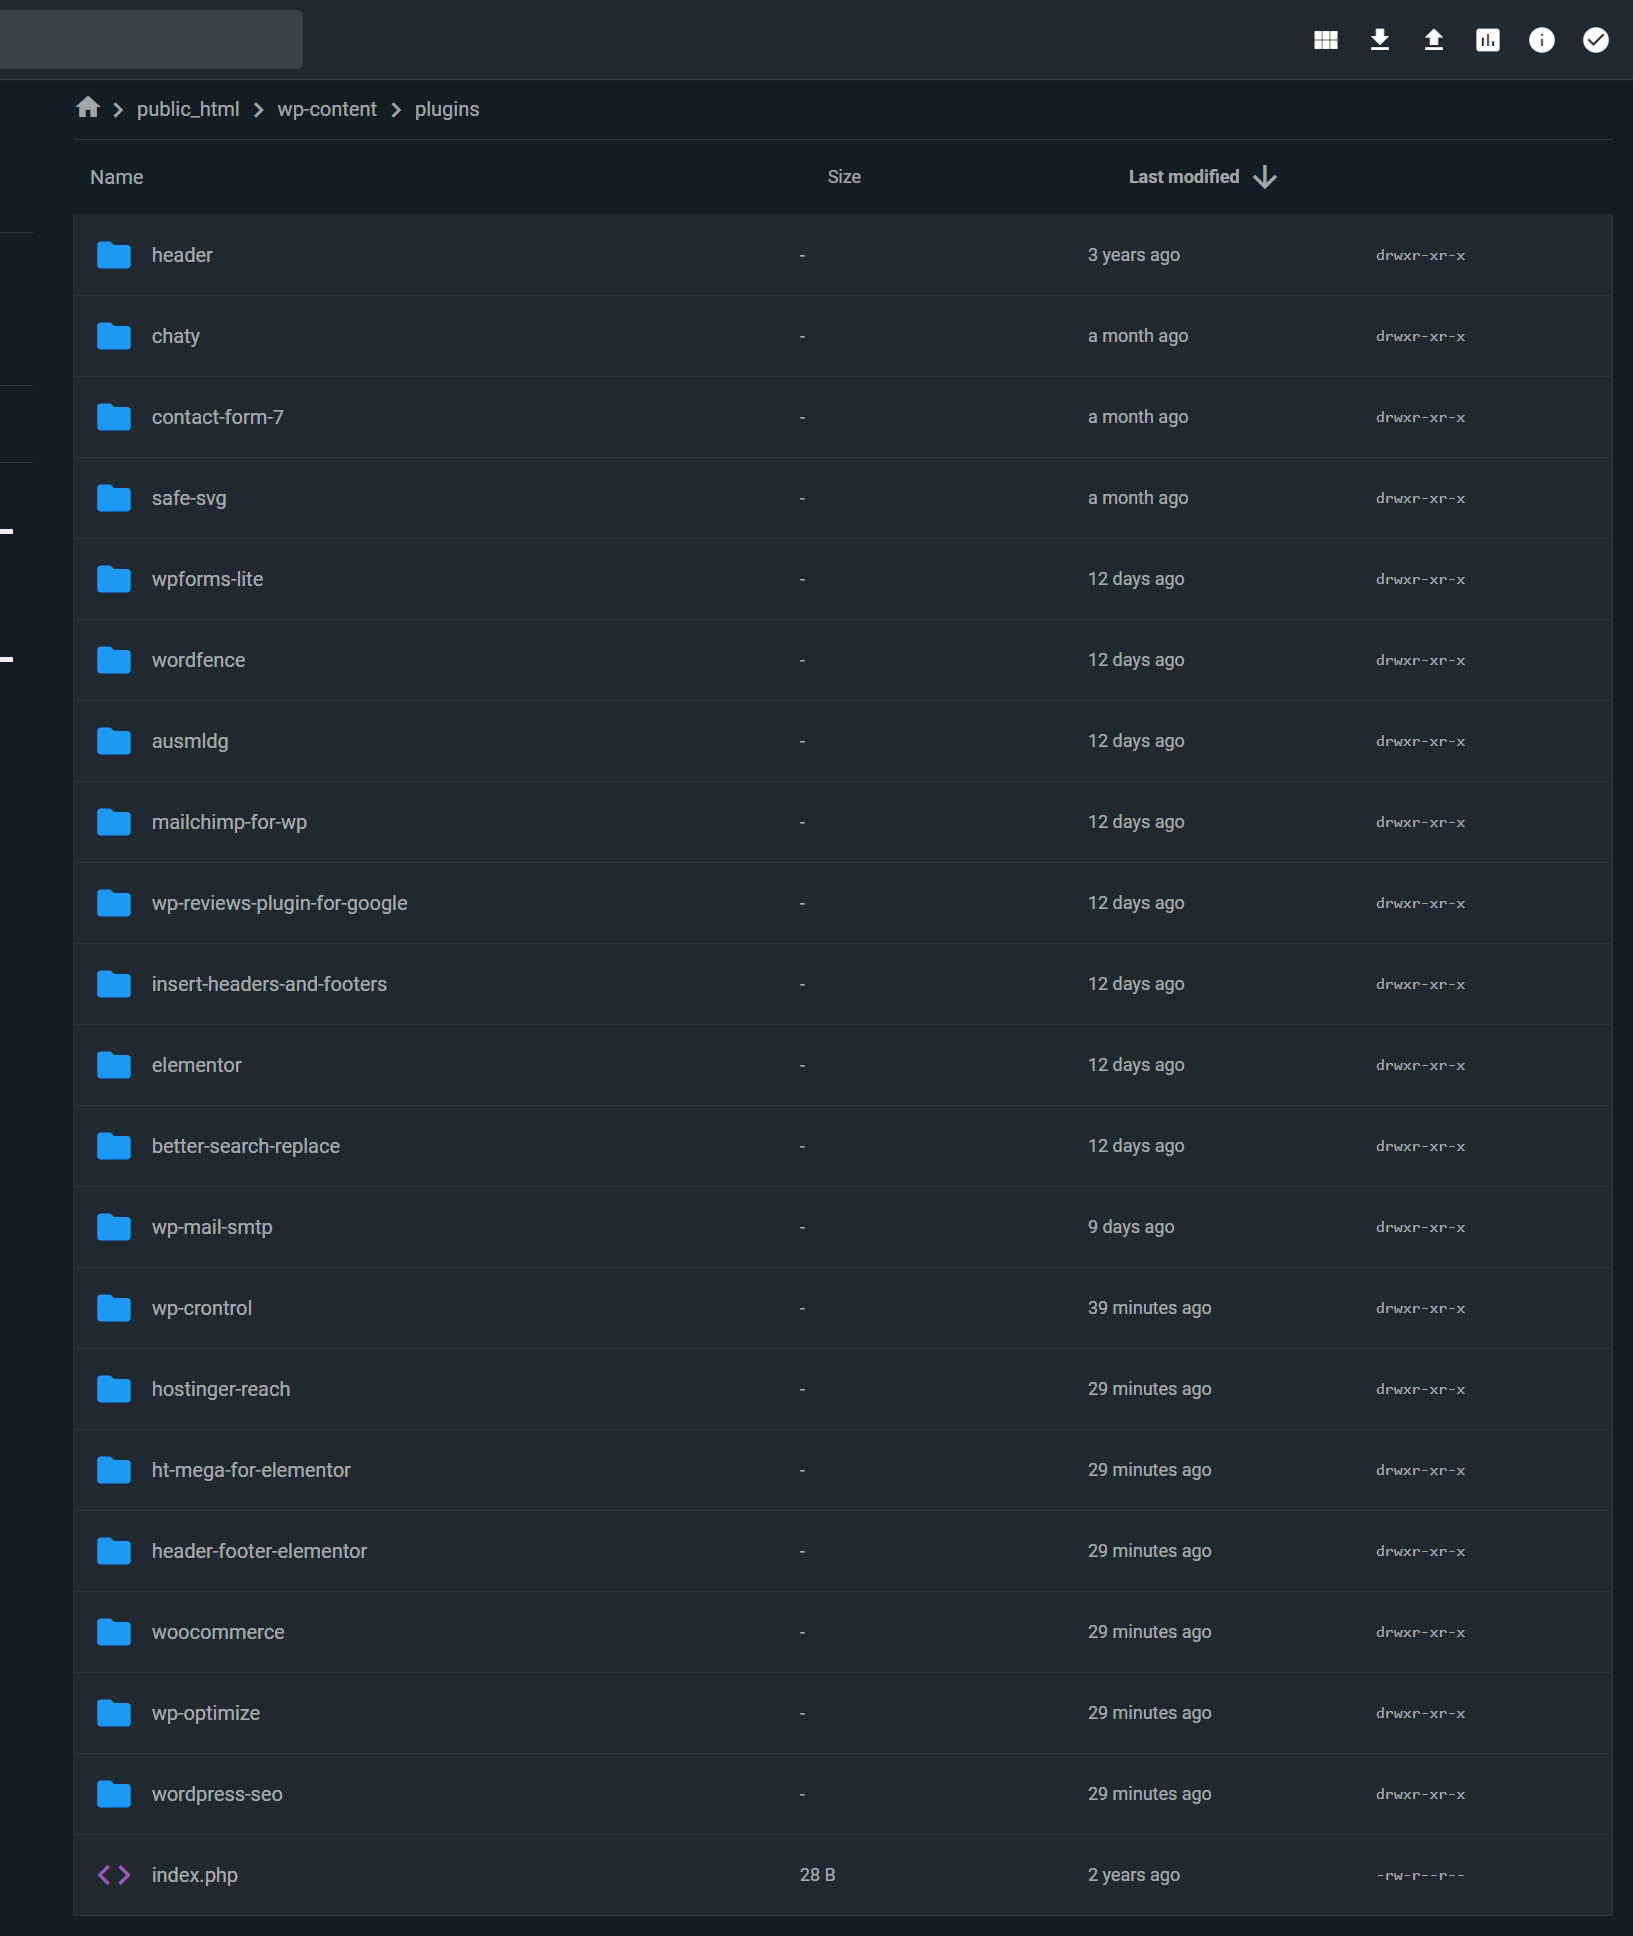Click the chaty folder name
Screen dimensions: 1633x1936
click(176, 336)
